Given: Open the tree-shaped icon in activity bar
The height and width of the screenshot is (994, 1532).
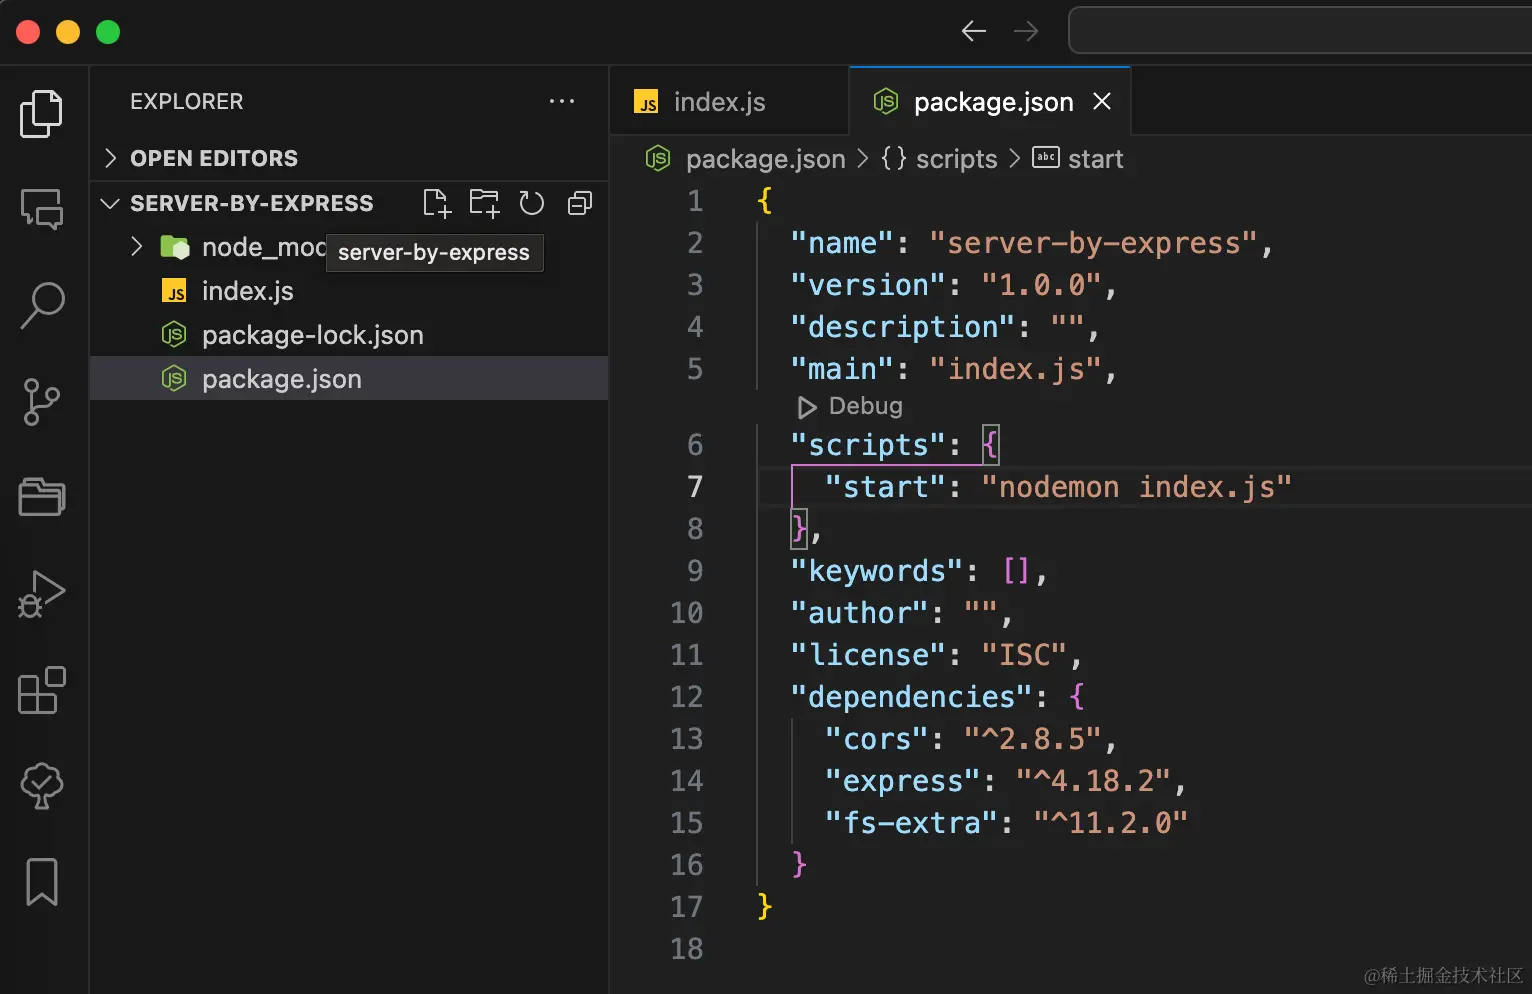Looking at the screenshot, I should pos(42,785).
